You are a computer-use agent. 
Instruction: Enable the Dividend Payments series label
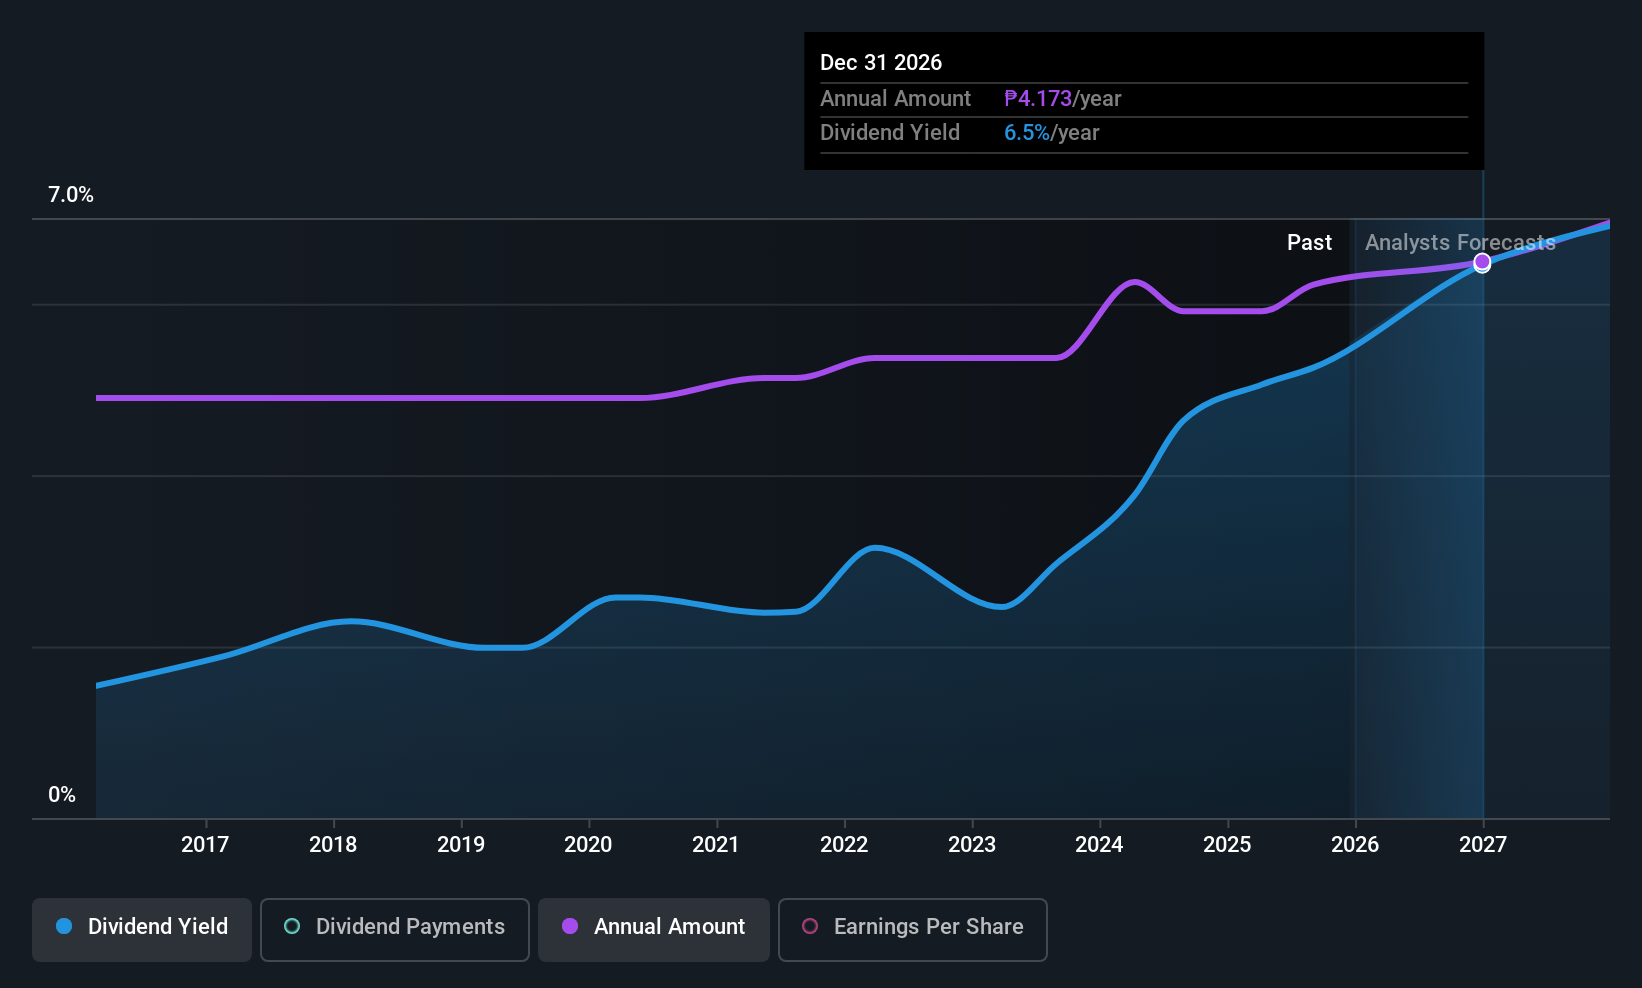(x=410, y=927)
